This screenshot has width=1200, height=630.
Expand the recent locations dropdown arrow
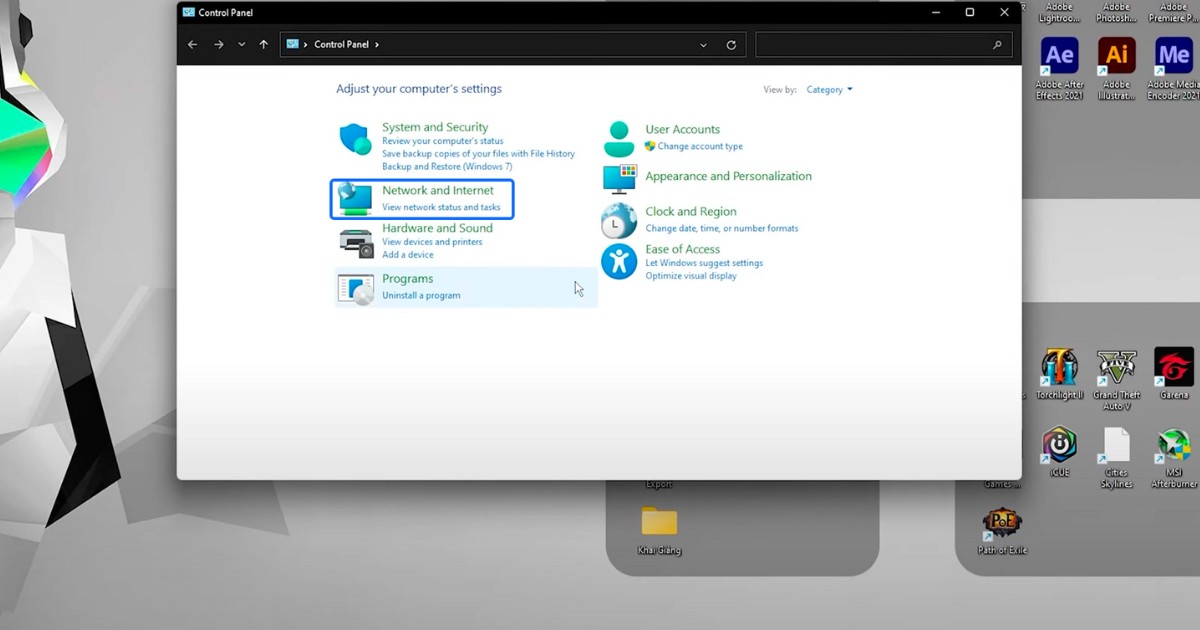(x=242, y=45)
